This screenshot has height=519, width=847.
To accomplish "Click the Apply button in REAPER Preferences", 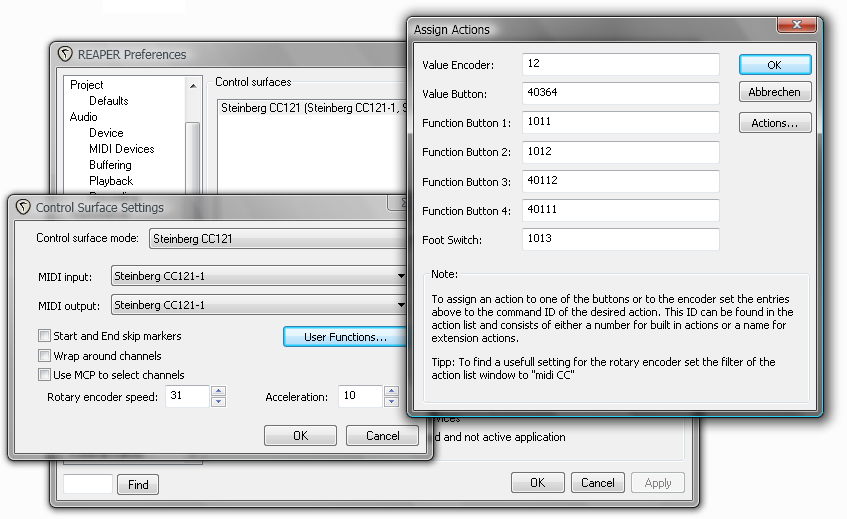I will point(657,483).
